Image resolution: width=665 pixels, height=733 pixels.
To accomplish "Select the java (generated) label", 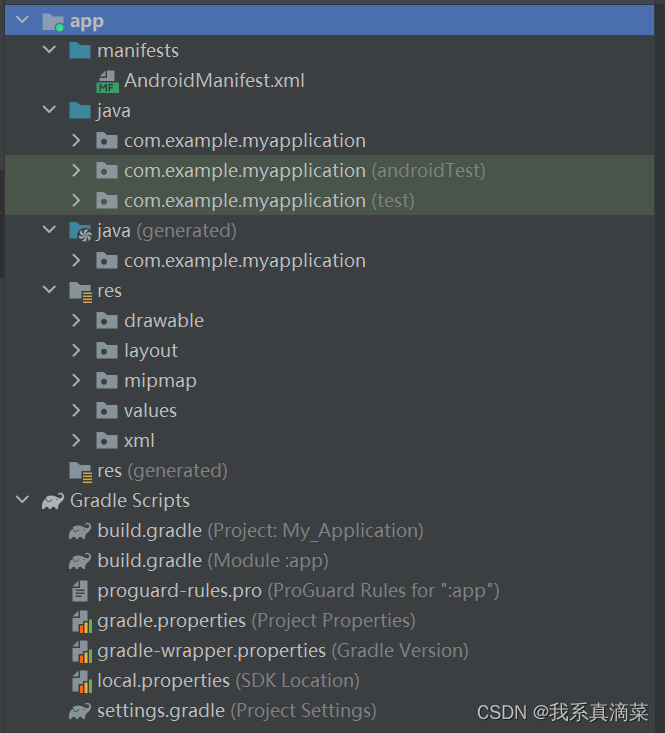I will pos(166,231).
